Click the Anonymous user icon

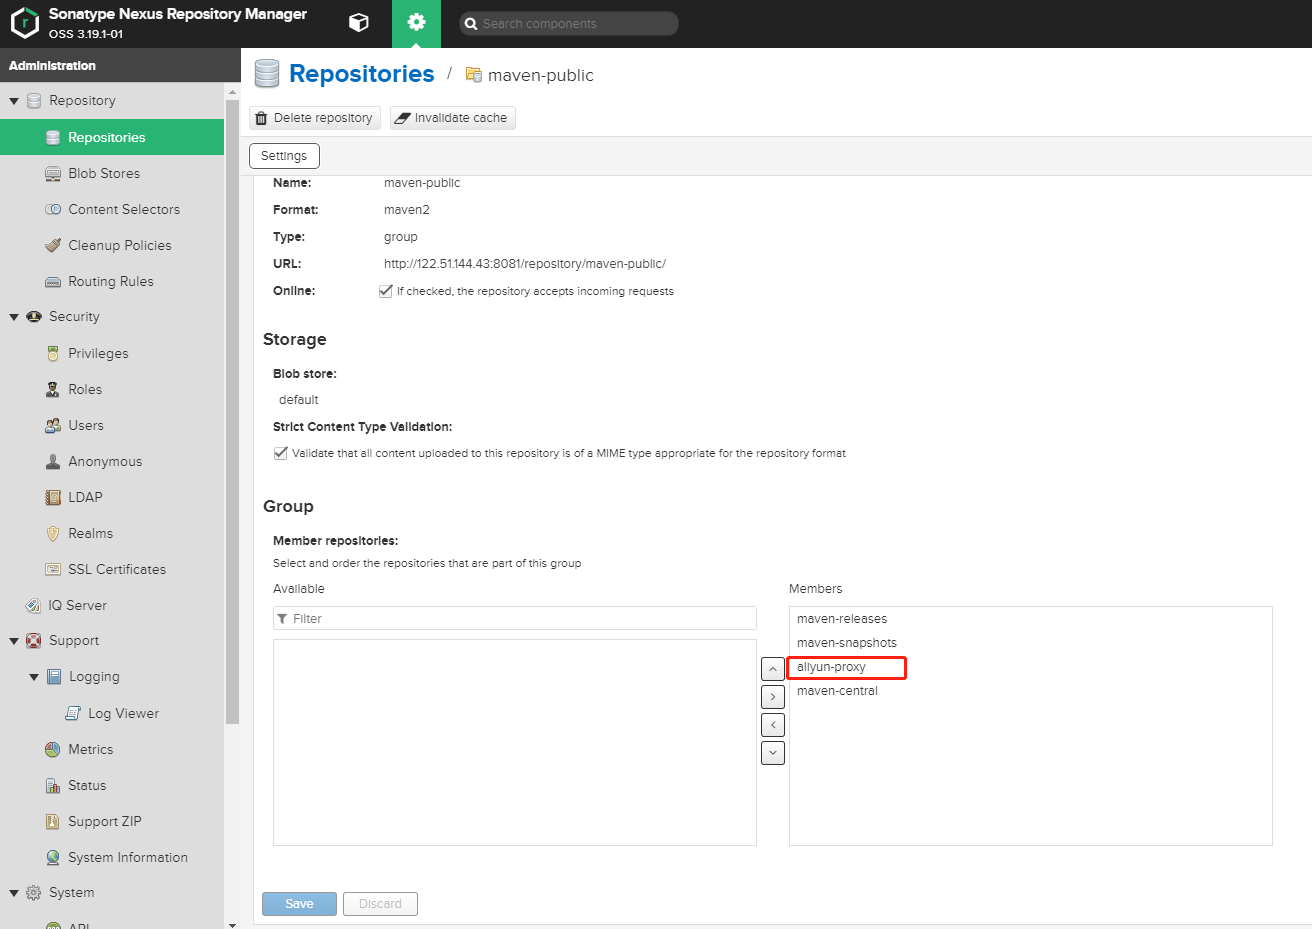[x=53, y=461]
